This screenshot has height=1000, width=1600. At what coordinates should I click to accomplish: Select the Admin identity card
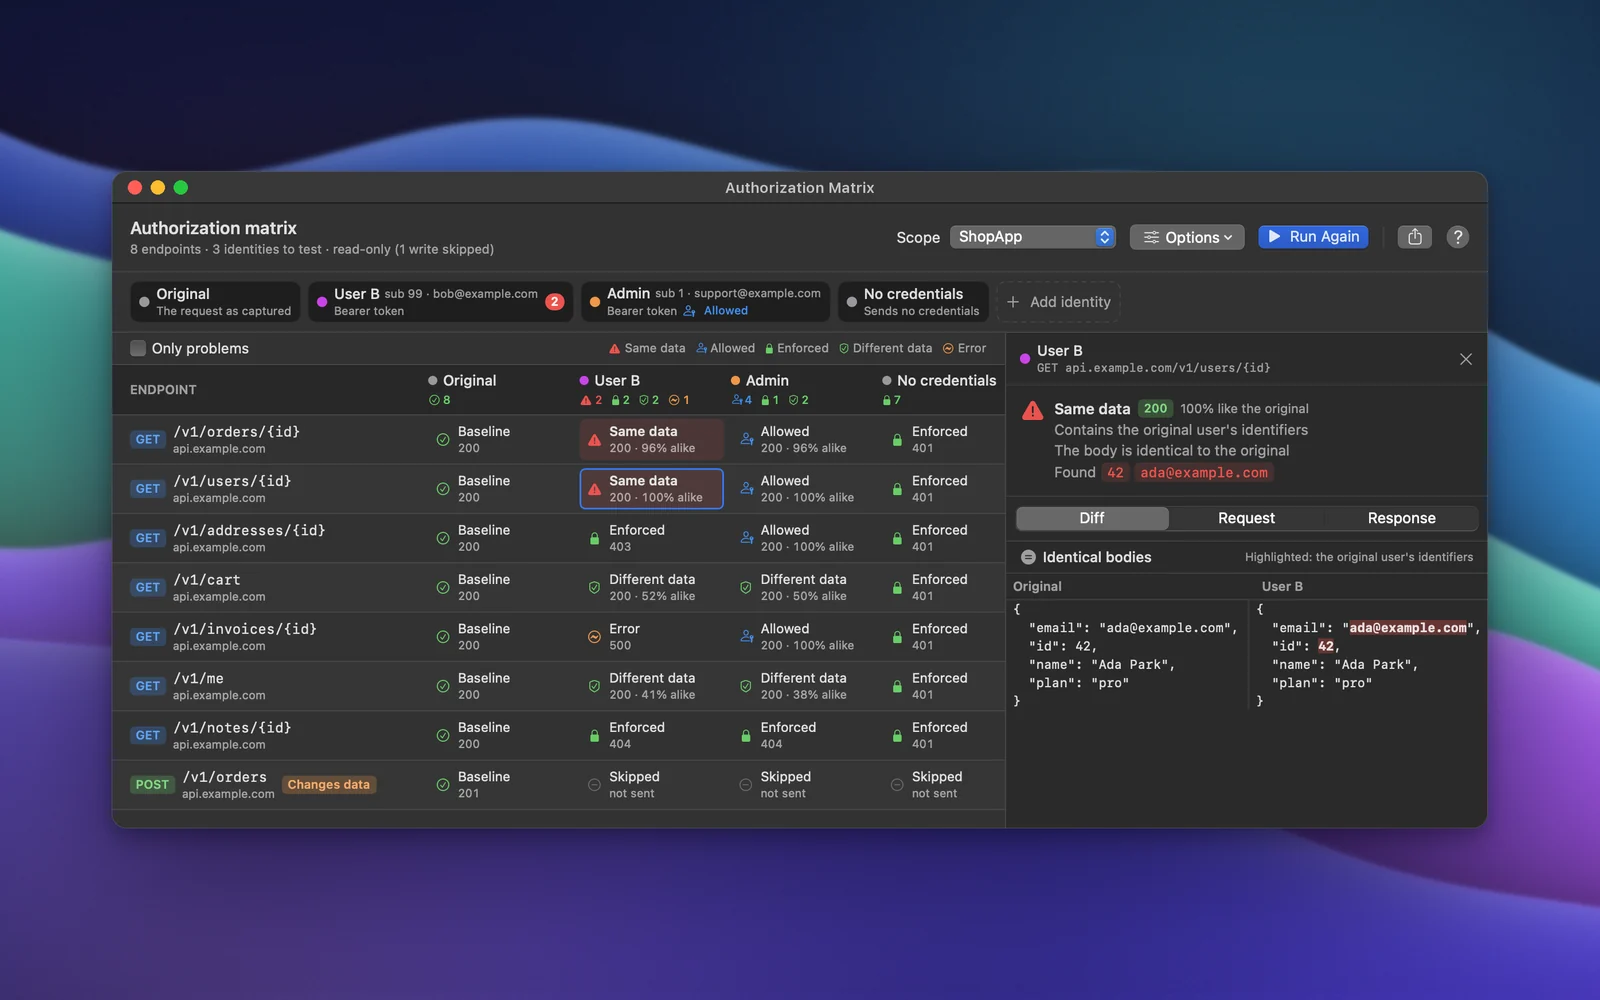pos(705,302)
